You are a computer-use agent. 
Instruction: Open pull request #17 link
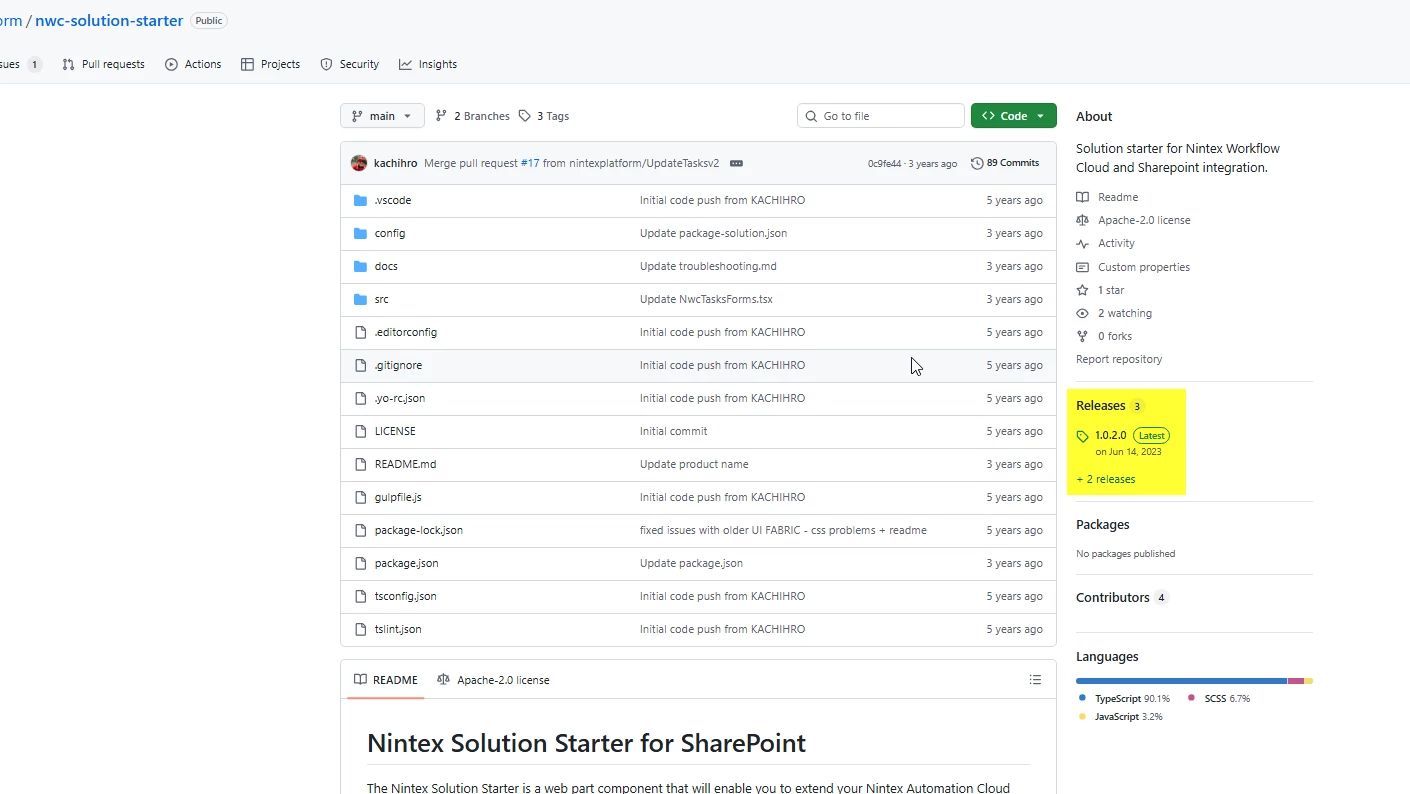pyautogui.click(x=530, y=163)
